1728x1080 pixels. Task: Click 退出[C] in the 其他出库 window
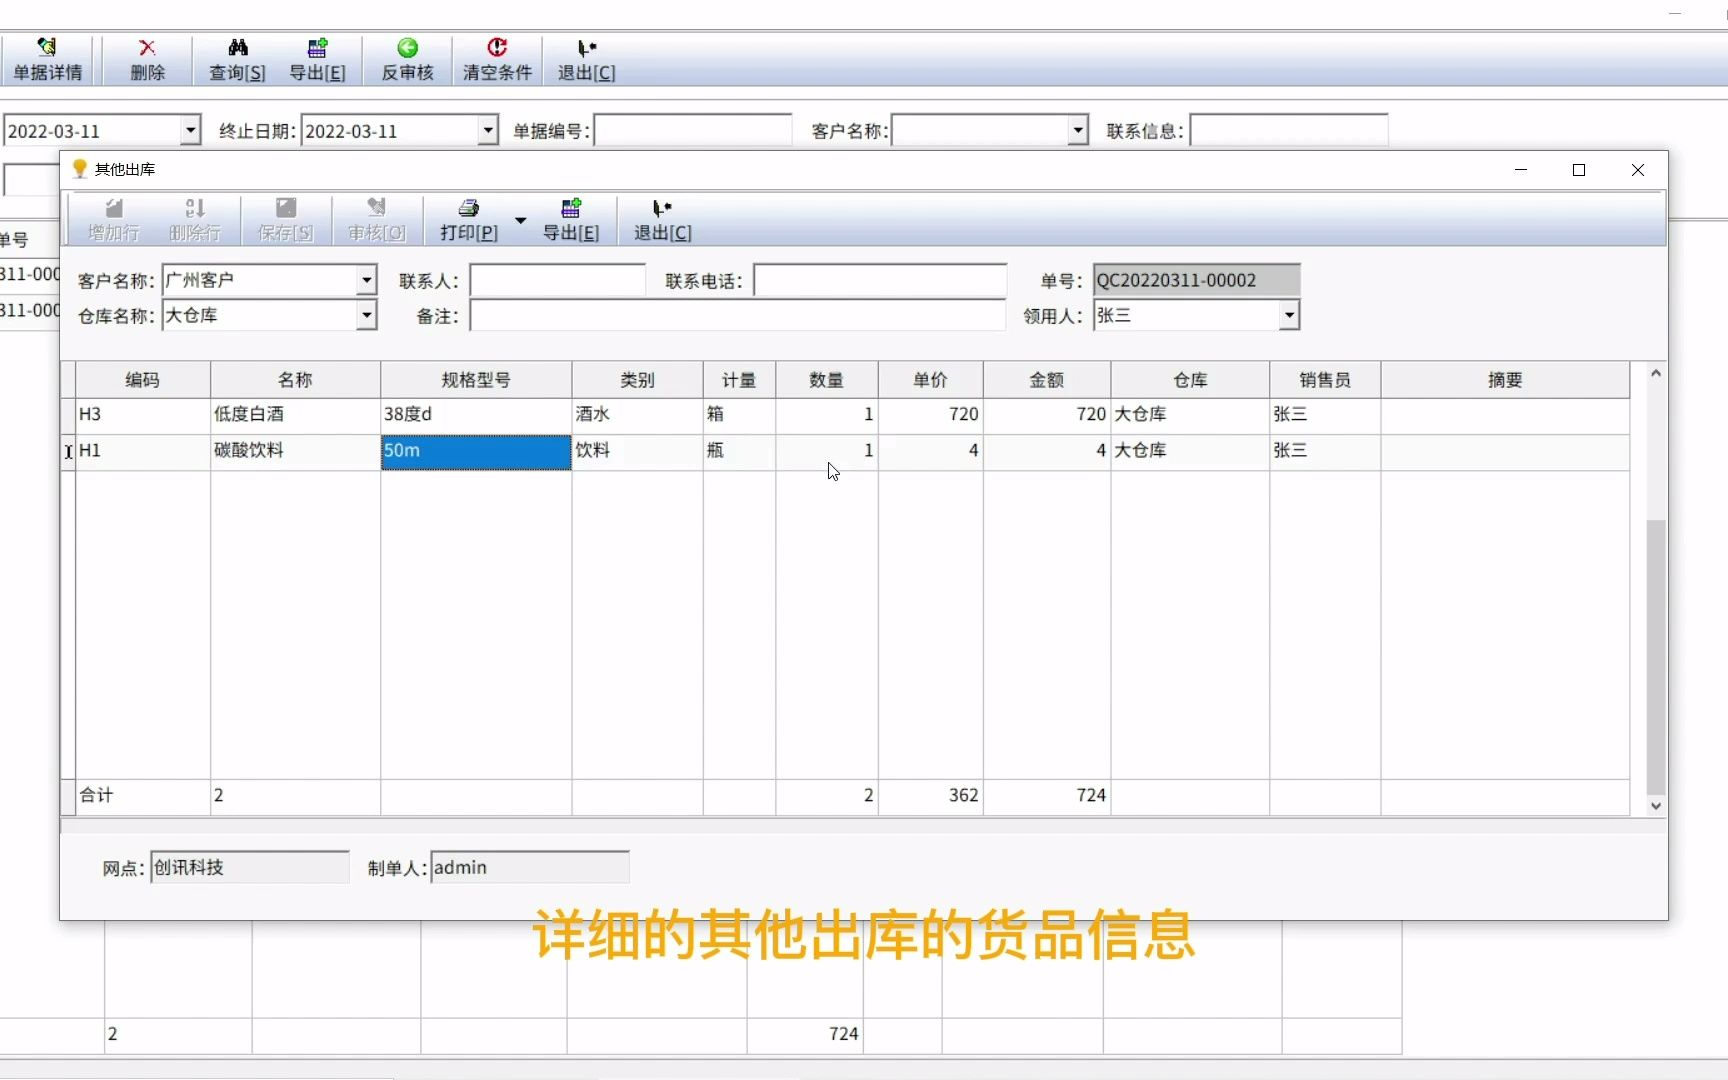[662, 220]
